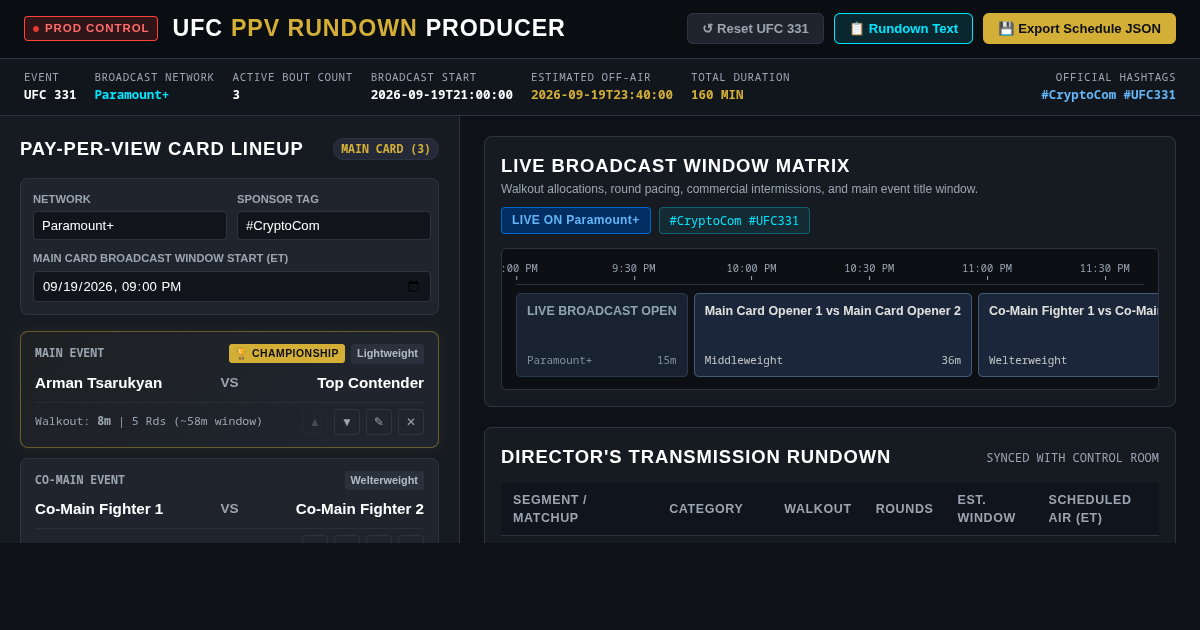1200x630 pixels.
Task: Click the Pay-Per-View Card Lineup heading
Action: click(x=162, y=149)
